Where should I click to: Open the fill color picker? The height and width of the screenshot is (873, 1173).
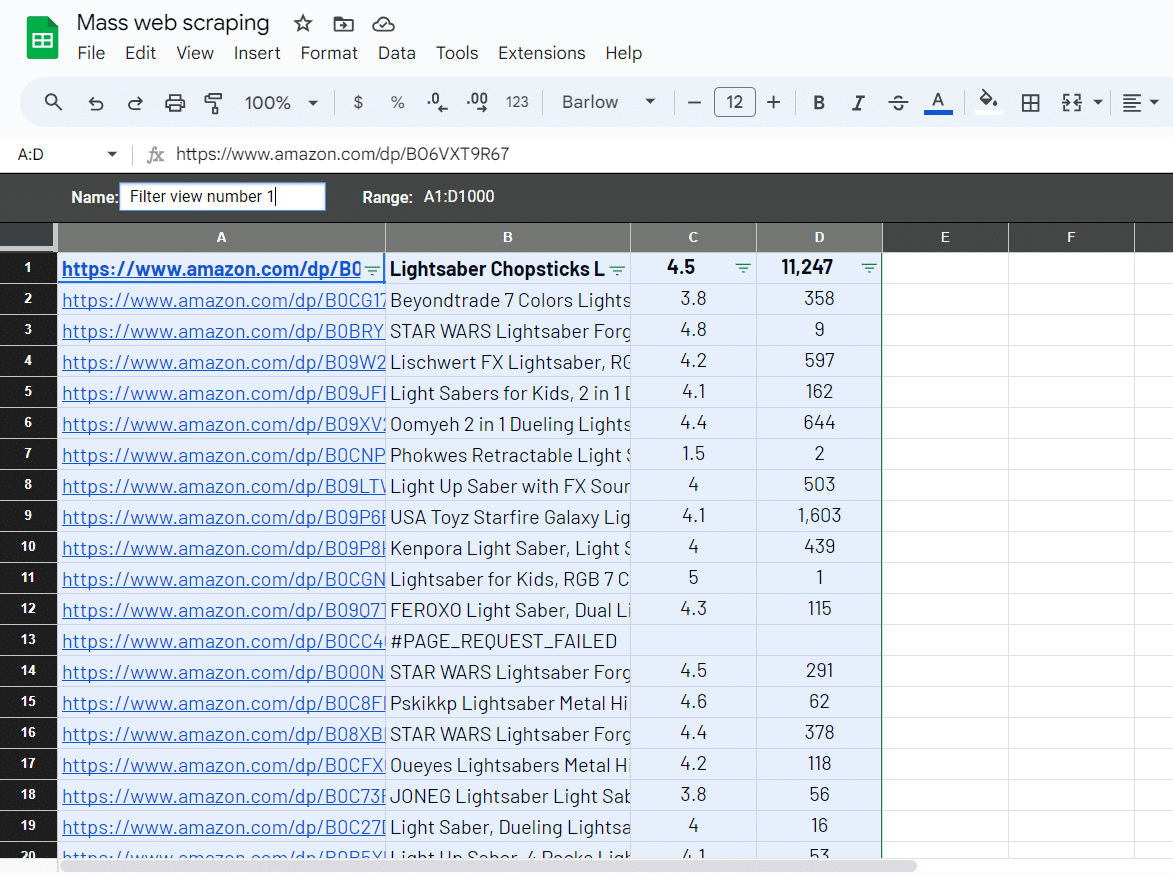(x=988, y=102)
